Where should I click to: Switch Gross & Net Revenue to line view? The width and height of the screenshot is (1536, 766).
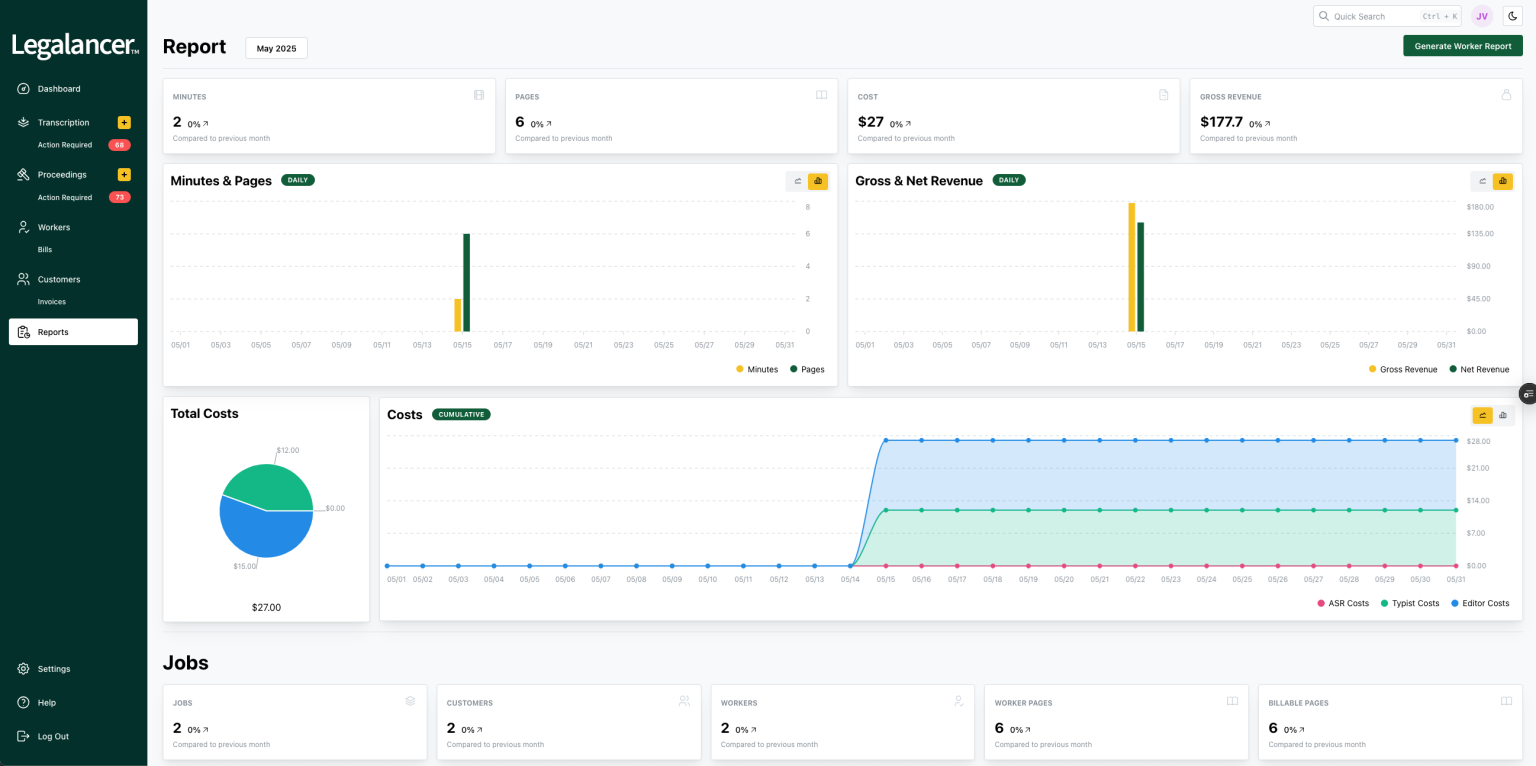point(1482,181)
